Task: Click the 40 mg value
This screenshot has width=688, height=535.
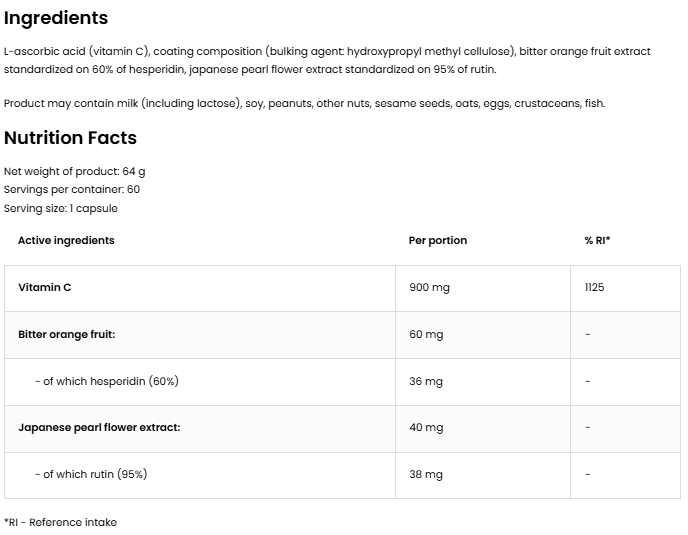Action: [426, 427]
